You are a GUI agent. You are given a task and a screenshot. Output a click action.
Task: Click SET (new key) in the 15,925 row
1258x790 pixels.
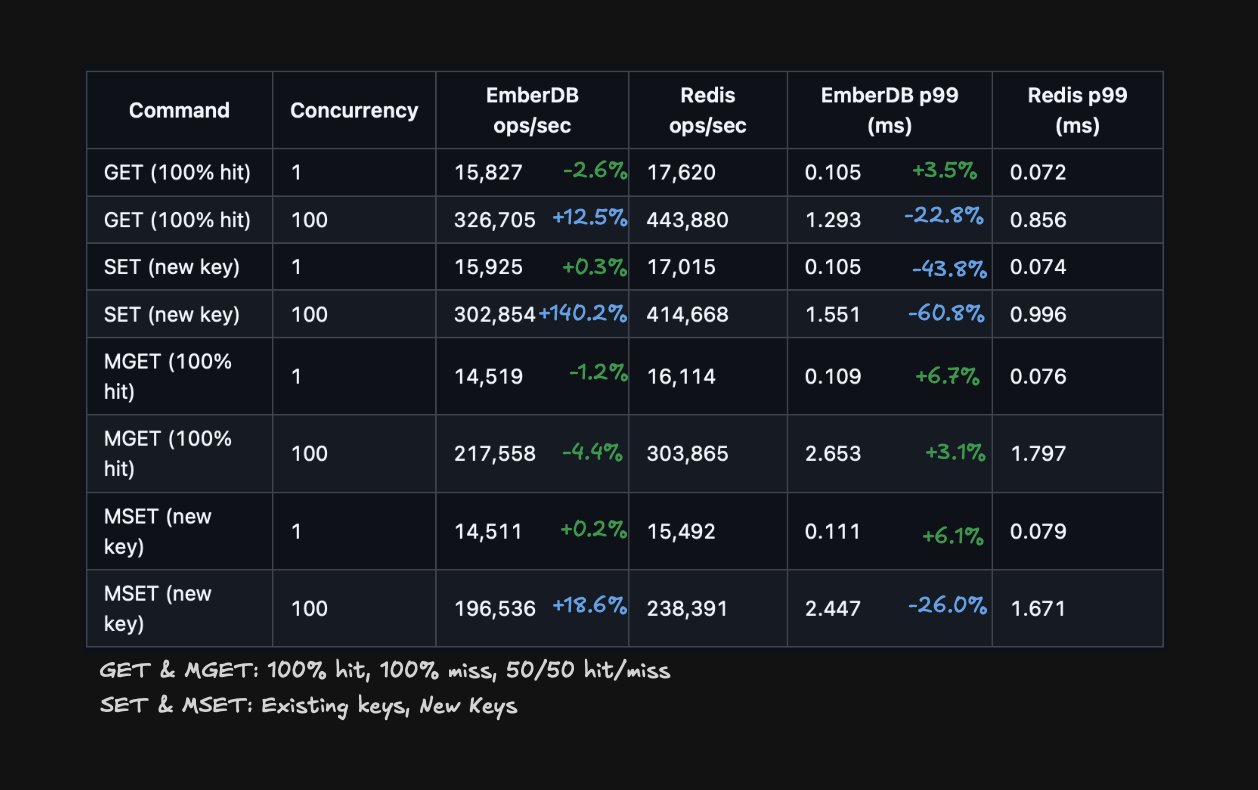(x=172, y=267)
